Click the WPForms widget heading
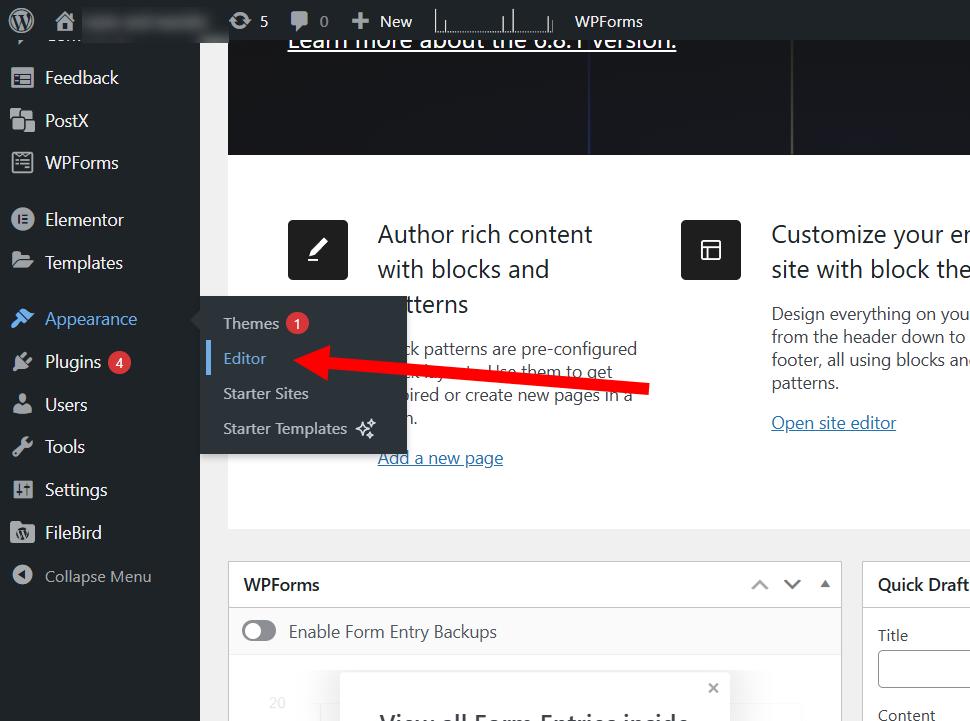The width and height of the screenshot is (970, 721). [x=281, y=585]
